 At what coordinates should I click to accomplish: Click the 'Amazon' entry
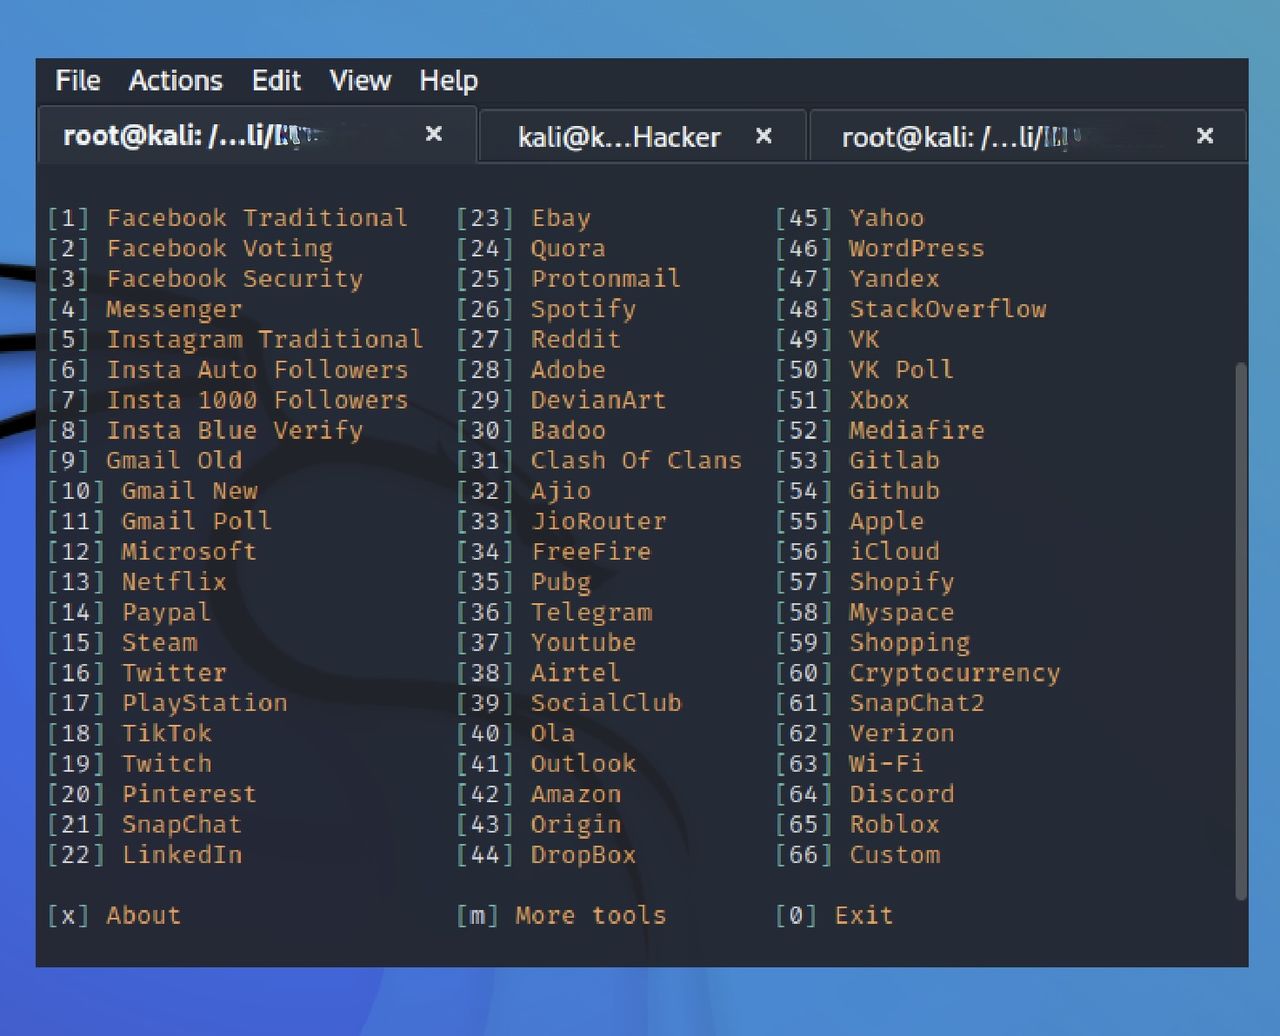[576, 794]
